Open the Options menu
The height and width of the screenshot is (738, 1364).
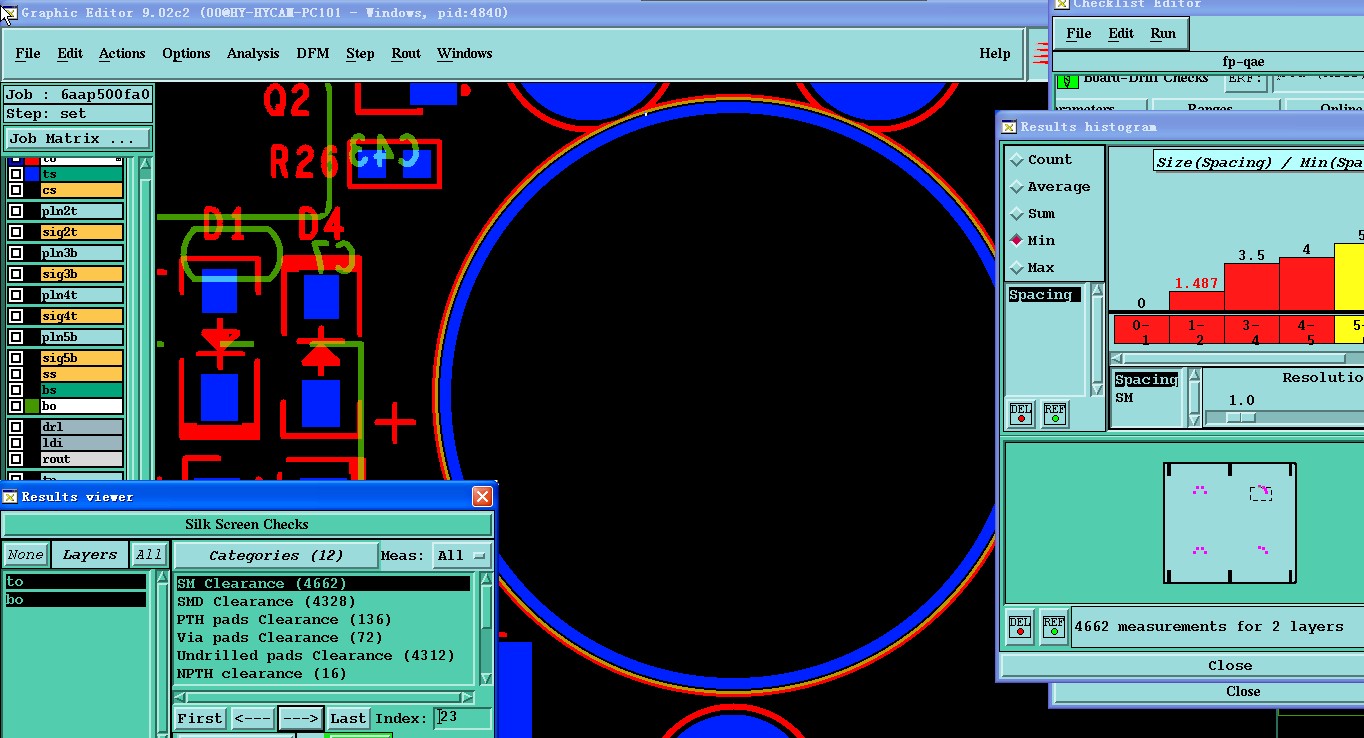[x=186, y=54]
